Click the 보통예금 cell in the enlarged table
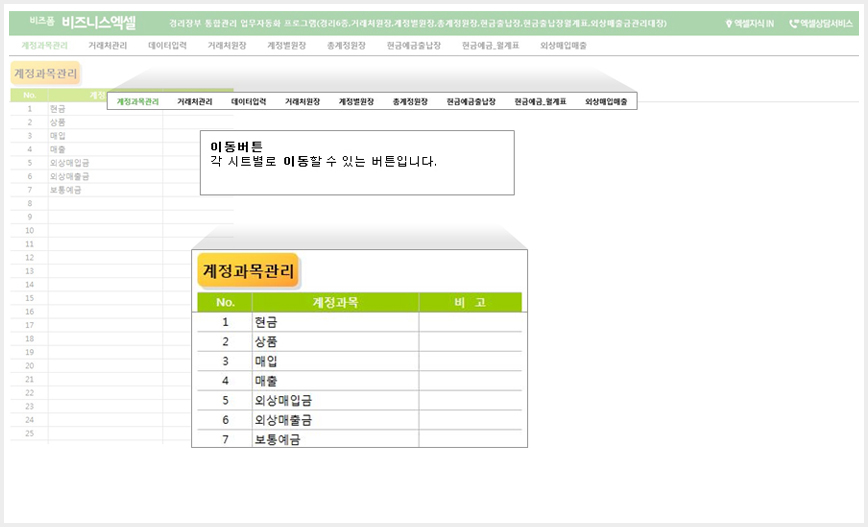868x527 pixels. click(x=335, y=439)
